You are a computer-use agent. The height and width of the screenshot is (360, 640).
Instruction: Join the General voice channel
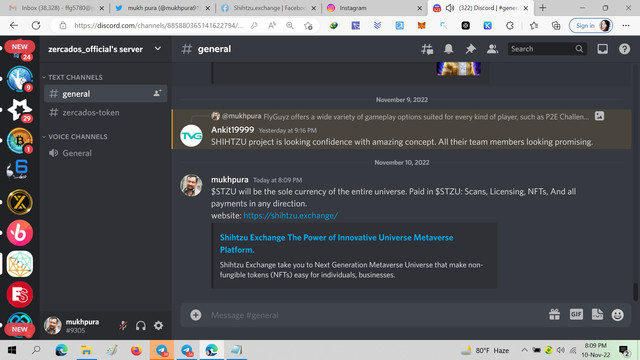[x=105, y=153]
